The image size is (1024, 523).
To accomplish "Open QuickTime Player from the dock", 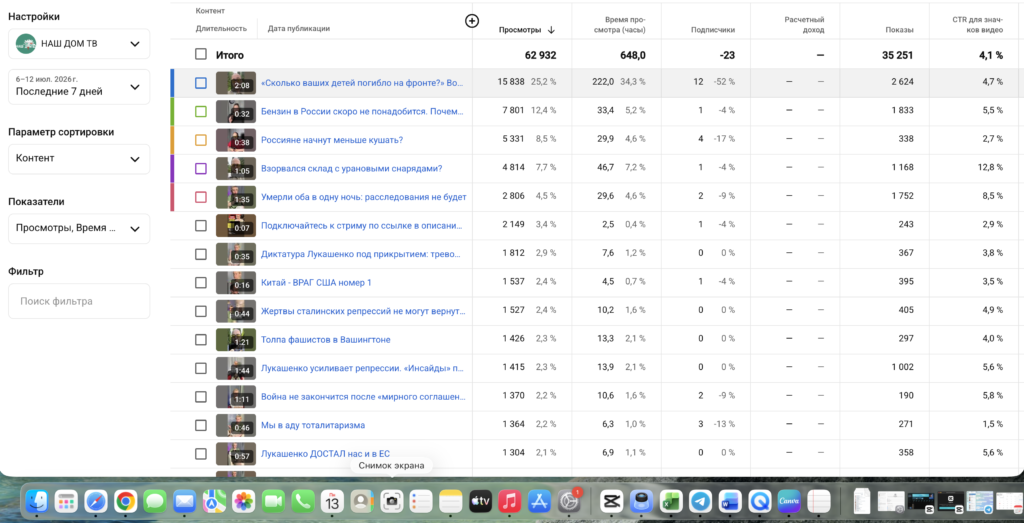I will (x=760, y=501).
